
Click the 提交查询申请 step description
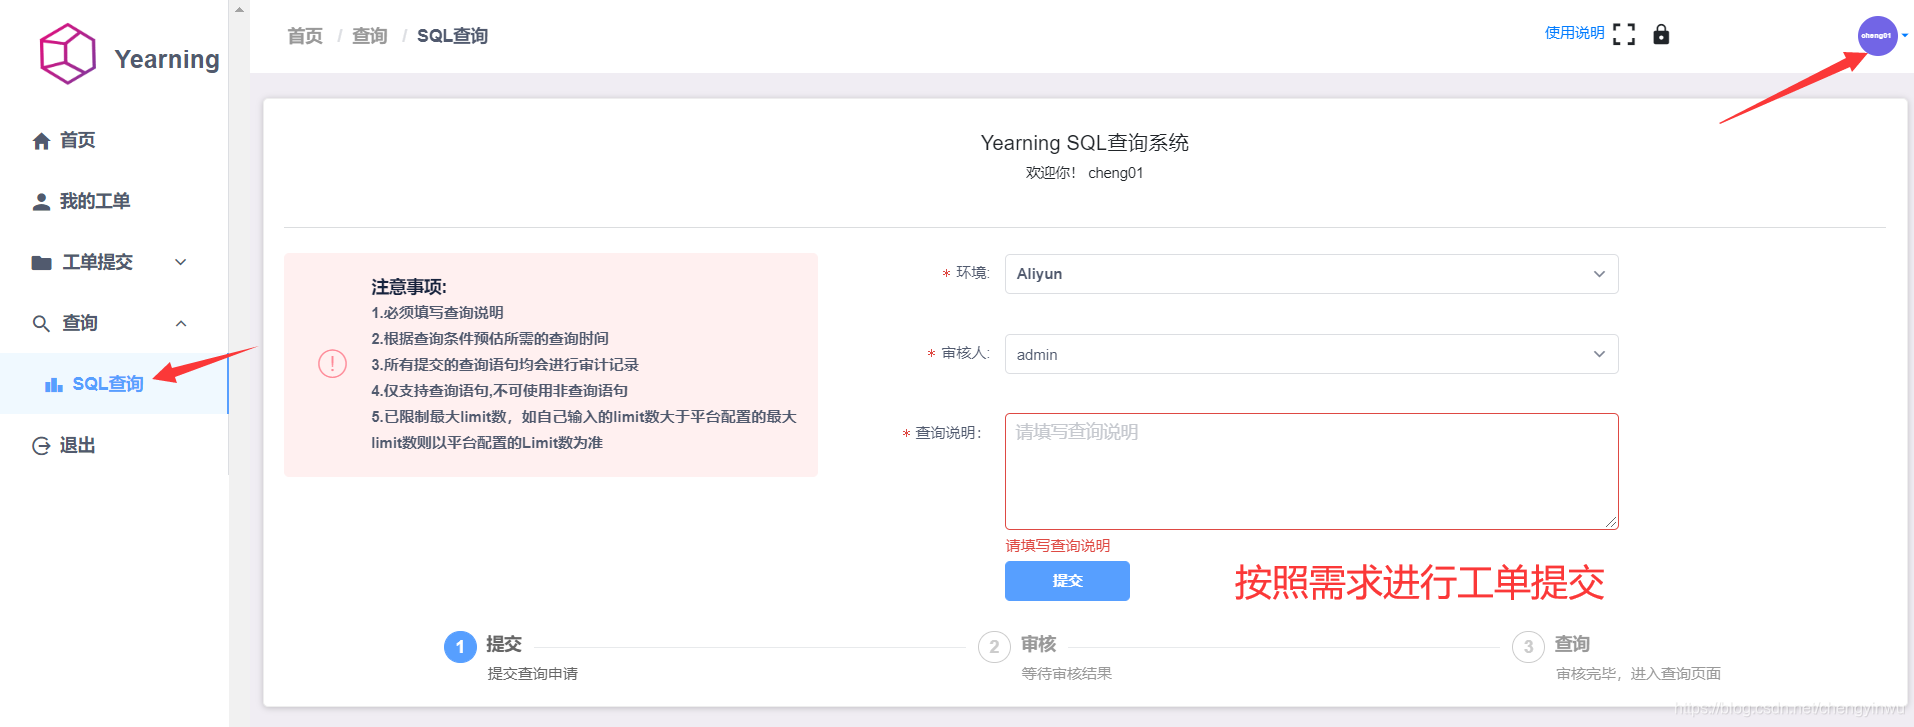coord(532,674)
